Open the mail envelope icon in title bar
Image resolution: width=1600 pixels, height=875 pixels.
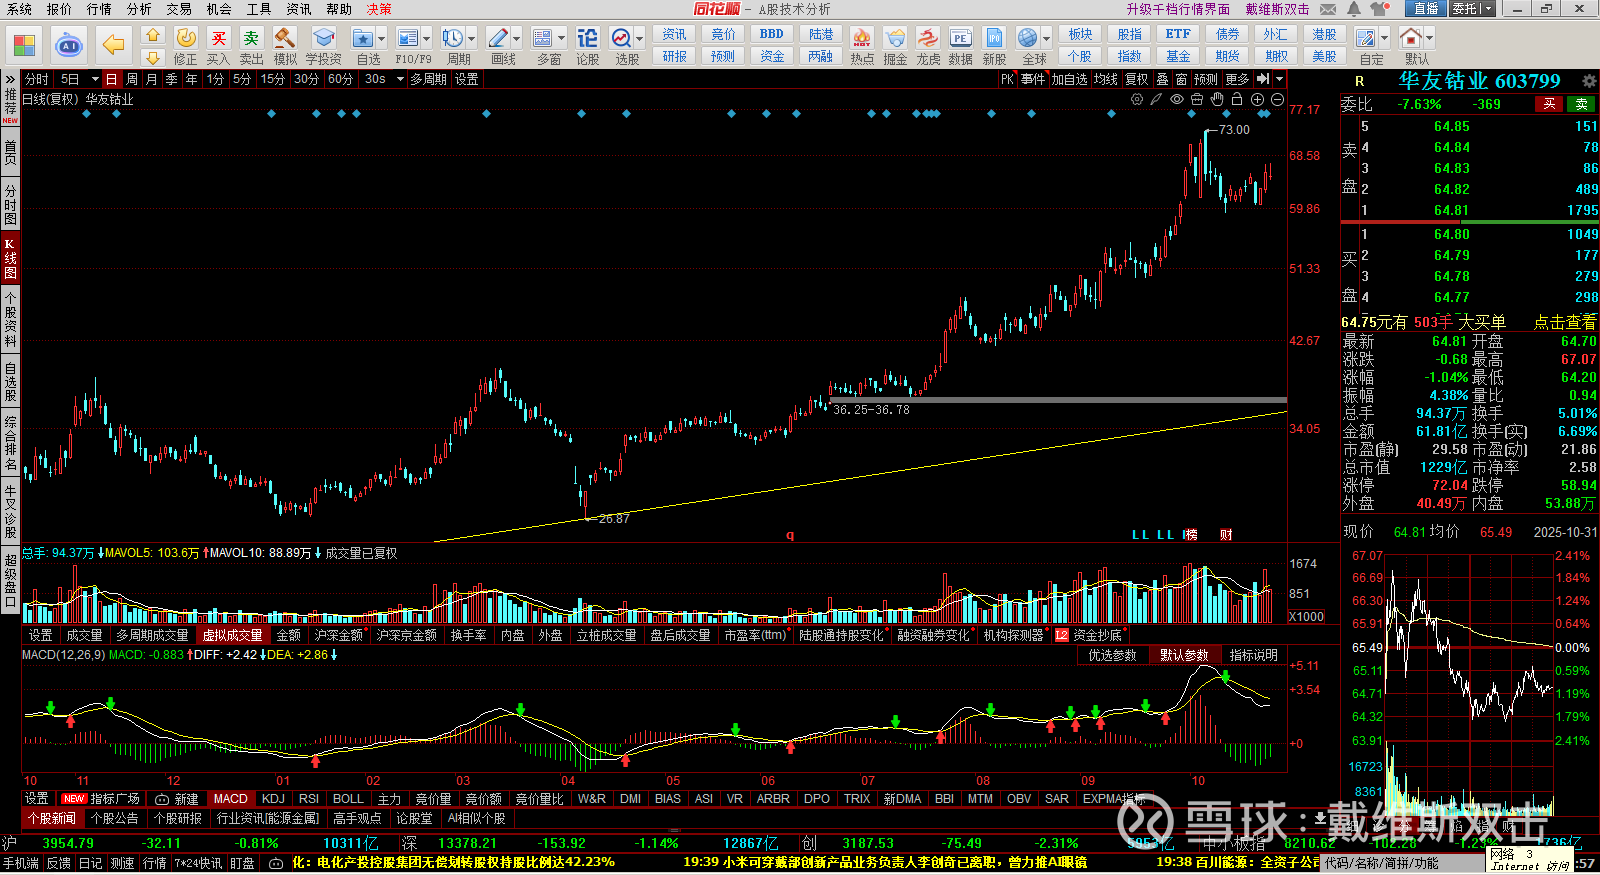tap(1328, 9)
